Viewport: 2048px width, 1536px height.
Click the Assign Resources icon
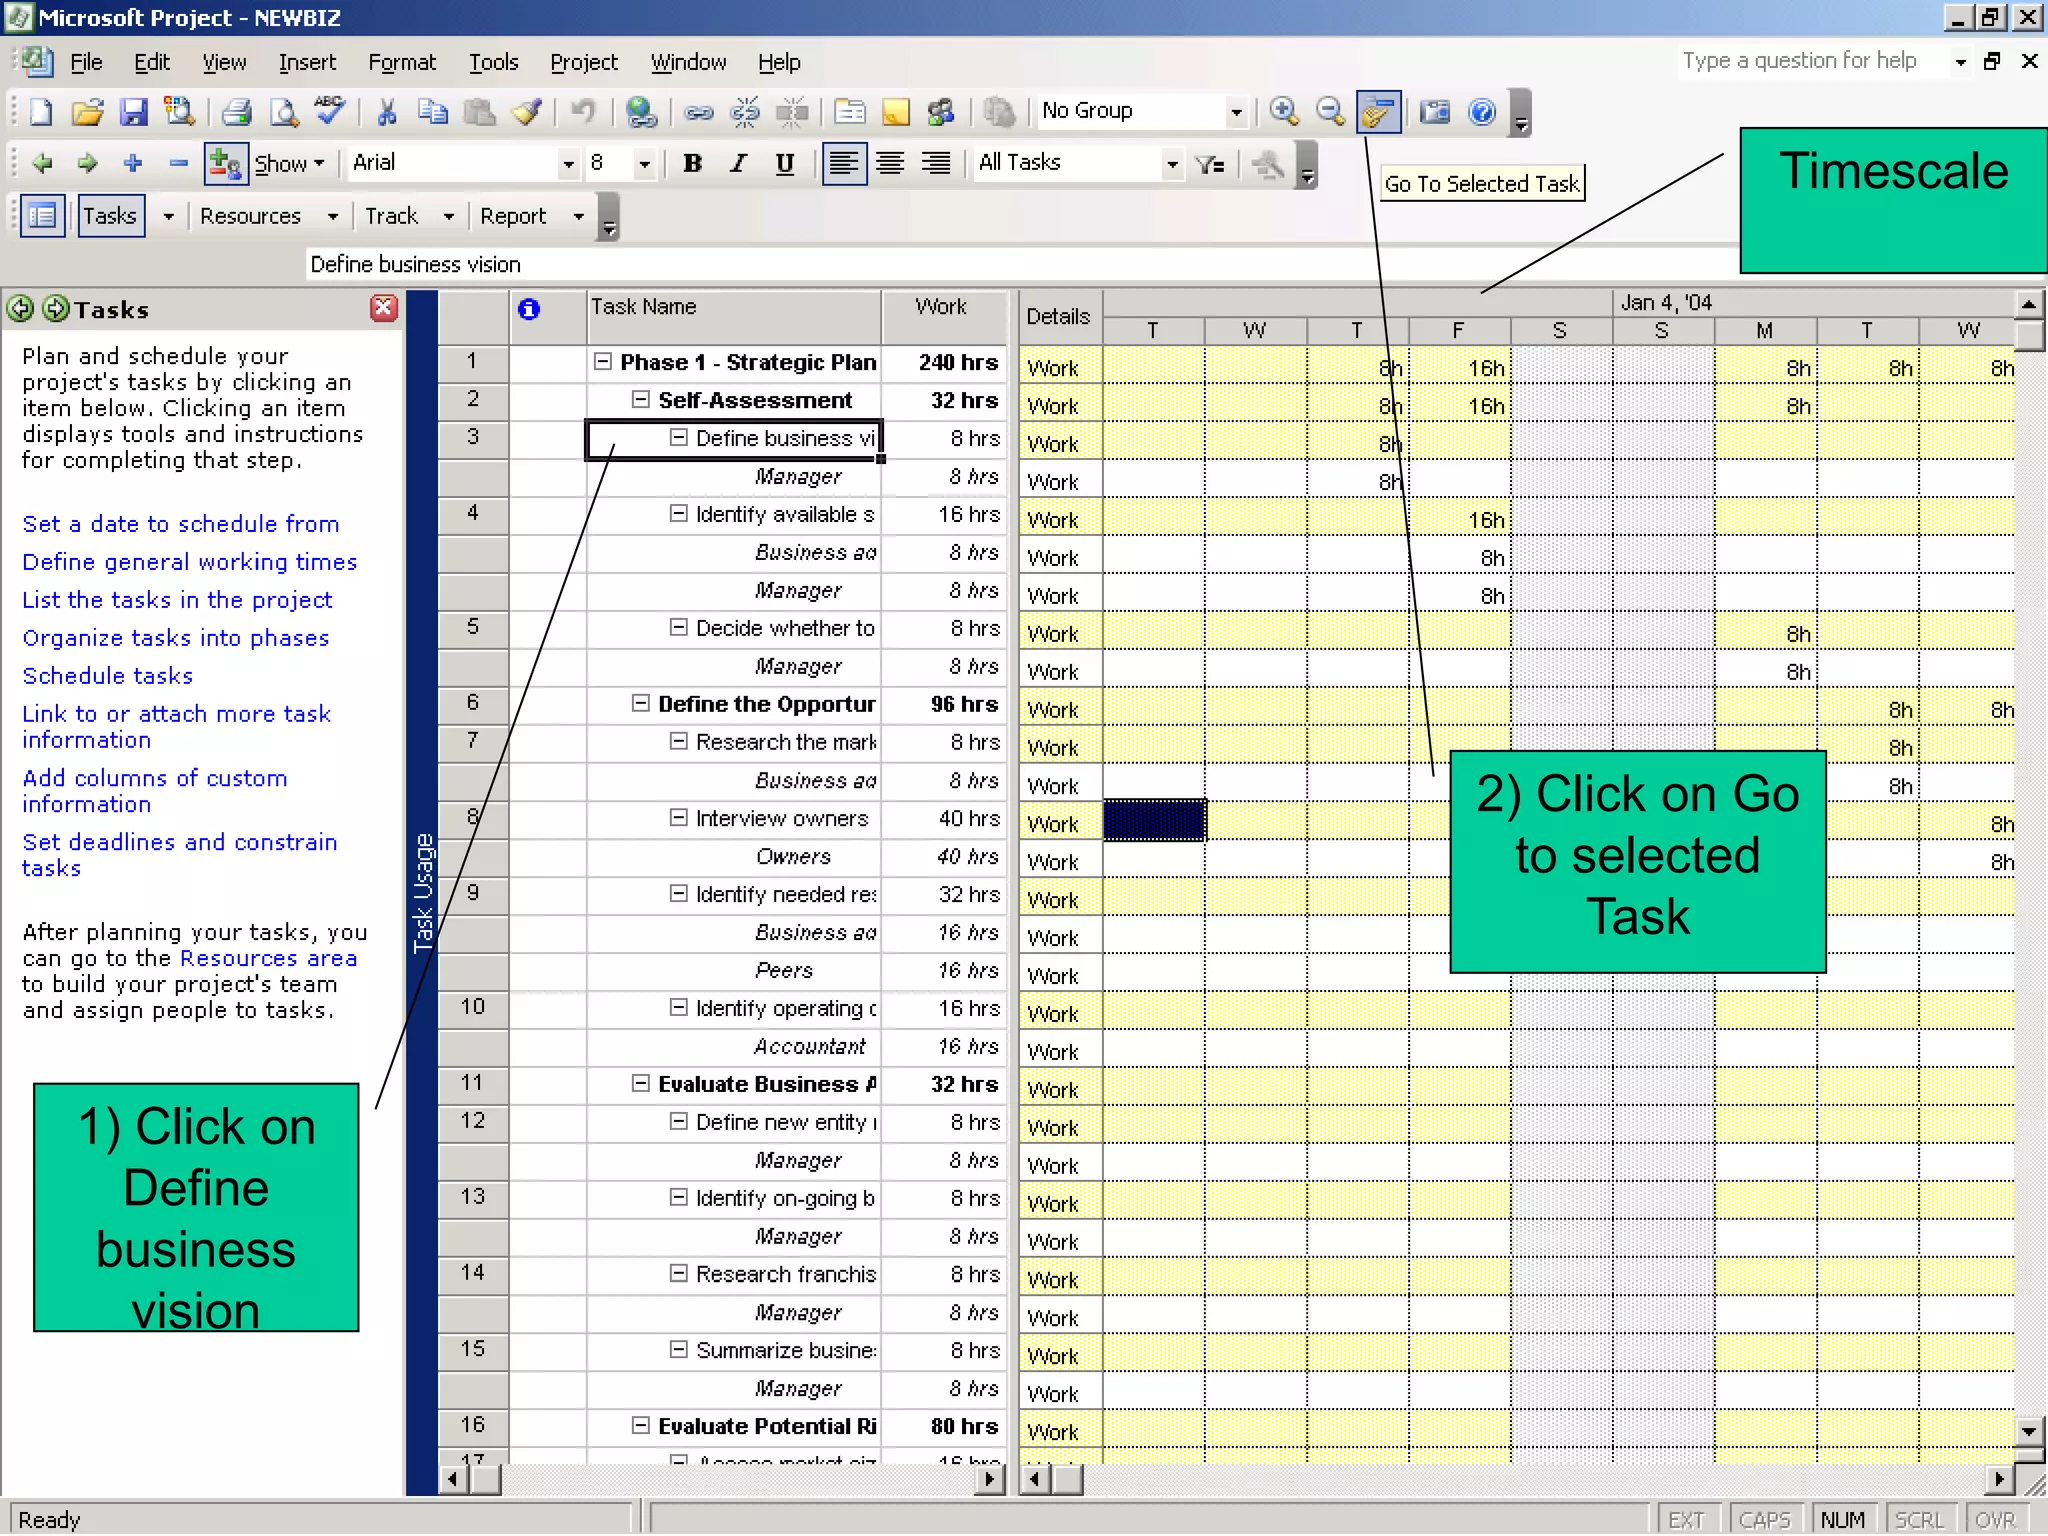coord(942,111)
